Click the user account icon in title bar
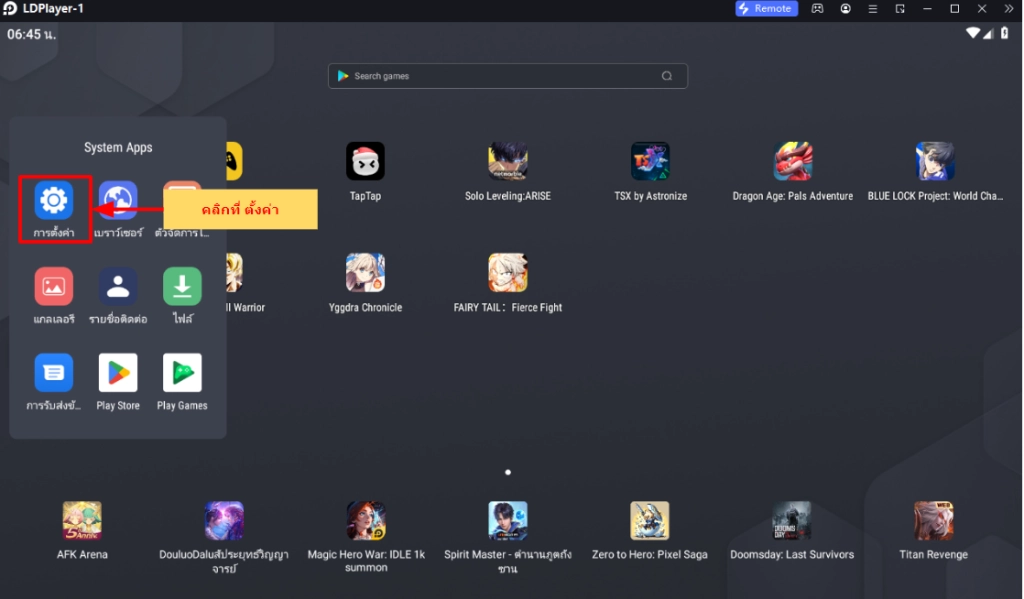 click(846, 9)
